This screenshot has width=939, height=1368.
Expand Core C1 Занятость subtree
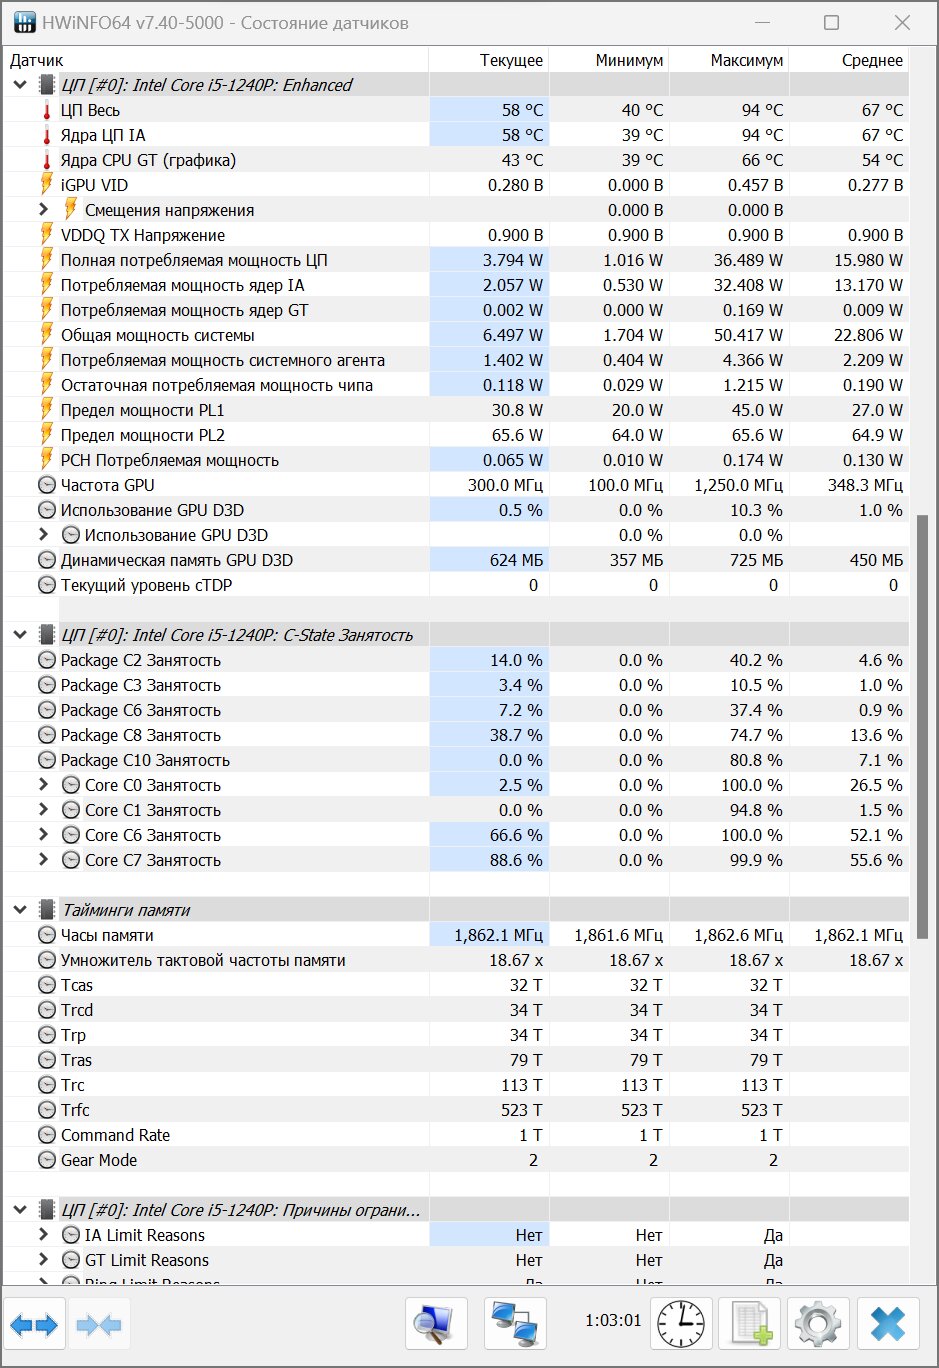(x=43, y=810)
